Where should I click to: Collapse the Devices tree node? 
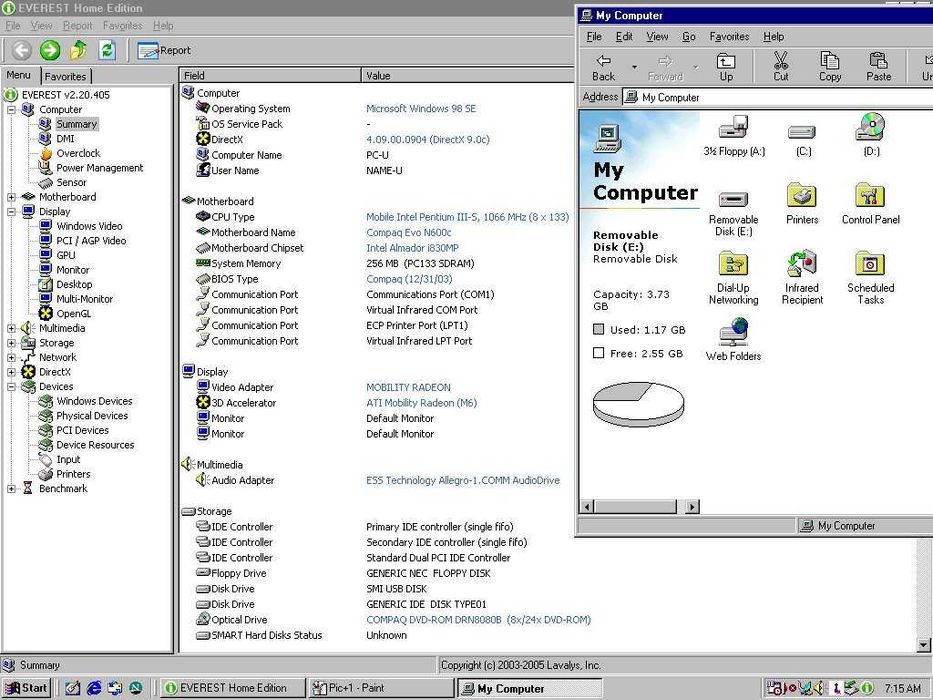coord(11,387)
